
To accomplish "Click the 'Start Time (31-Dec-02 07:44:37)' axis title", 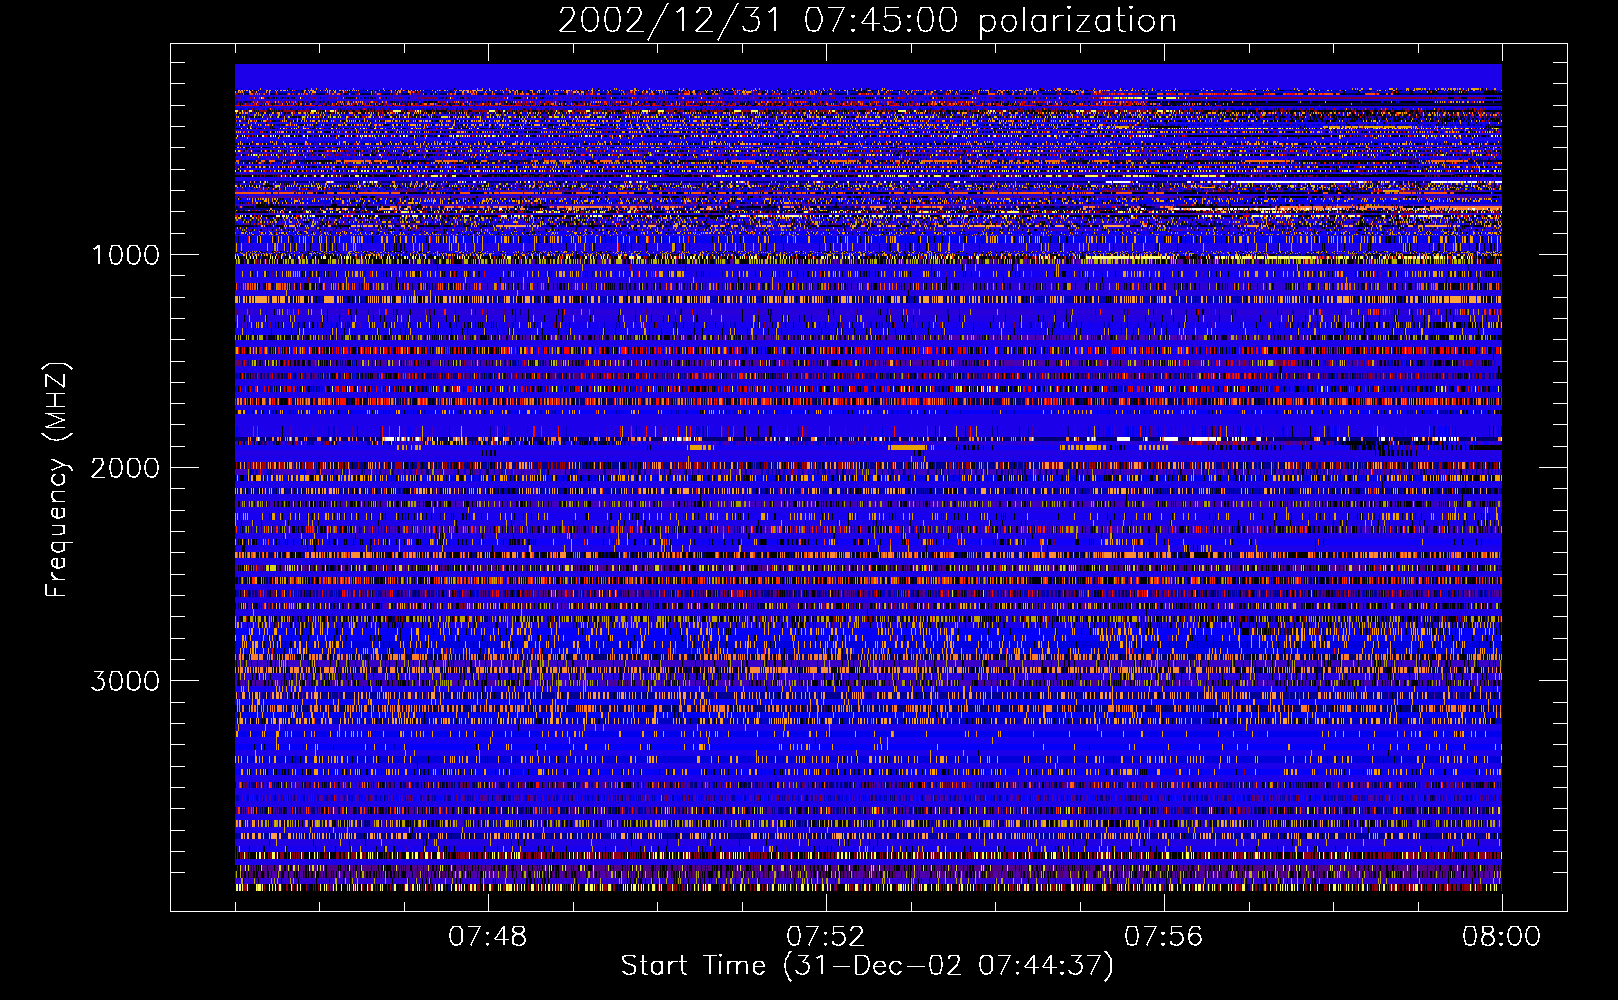I will pos(867,966).
